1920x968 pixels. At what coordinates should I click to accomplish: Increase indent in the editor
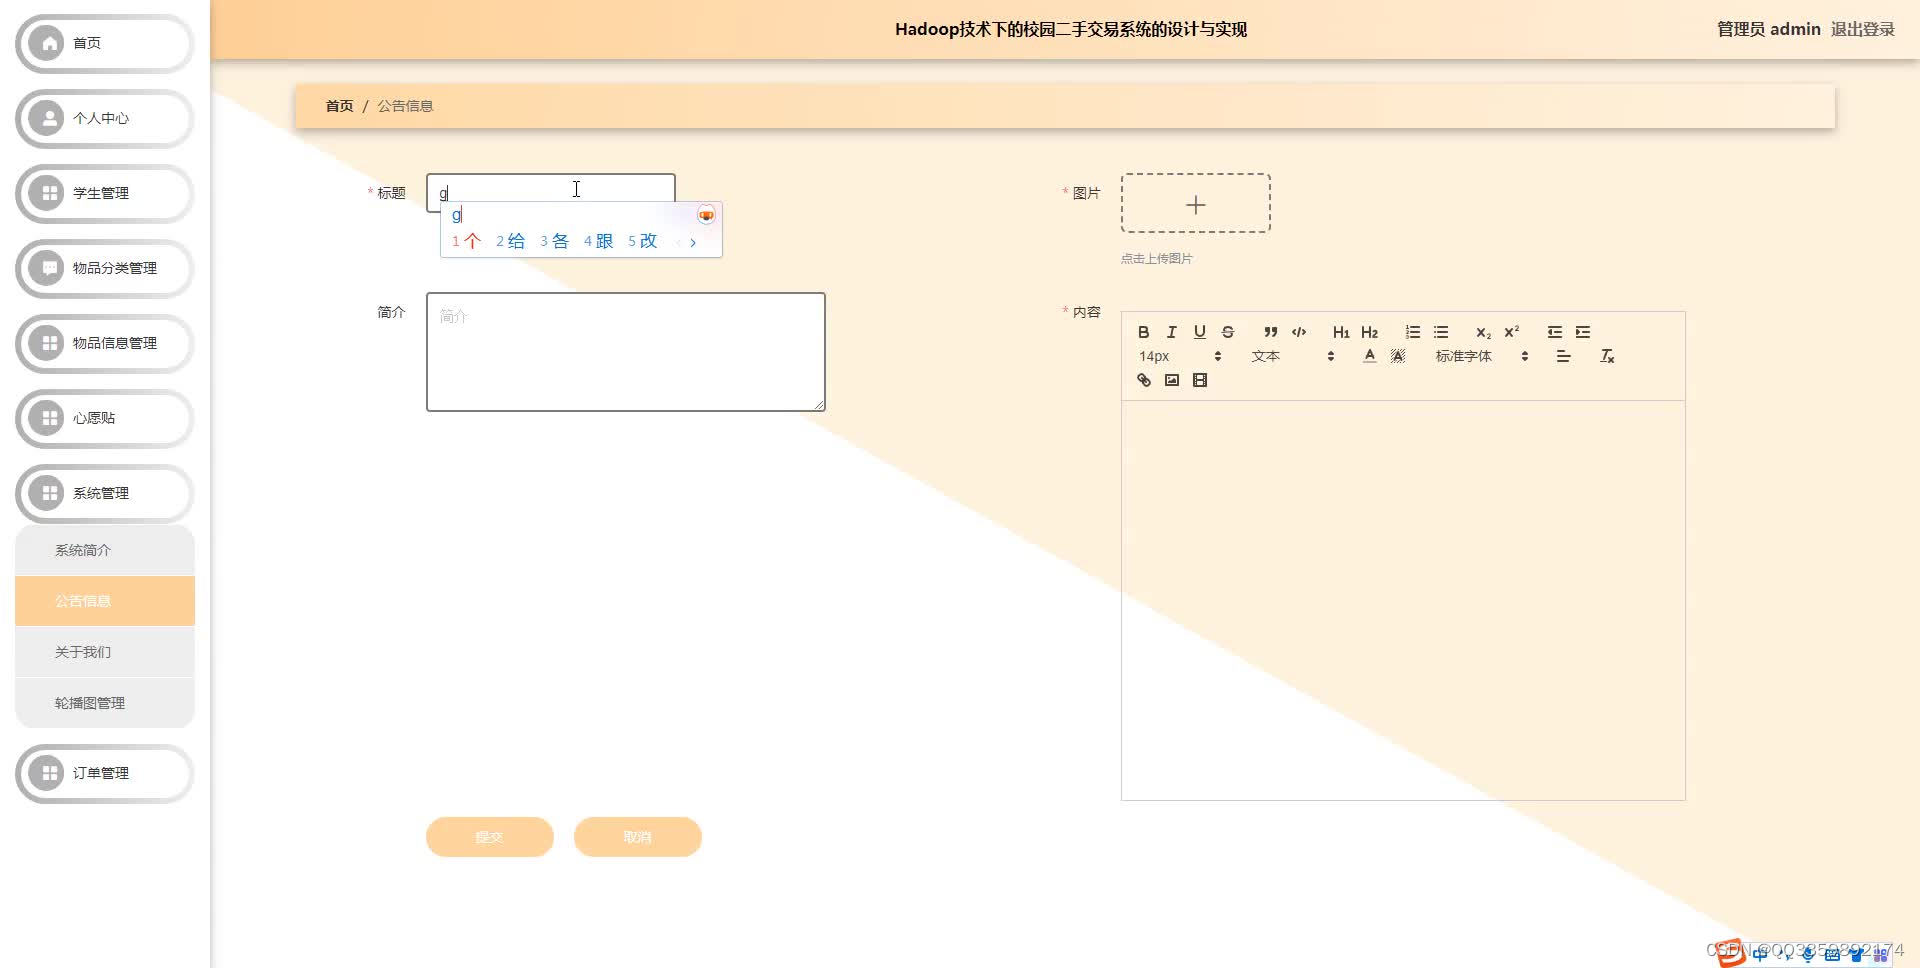tap(1582, 332)
